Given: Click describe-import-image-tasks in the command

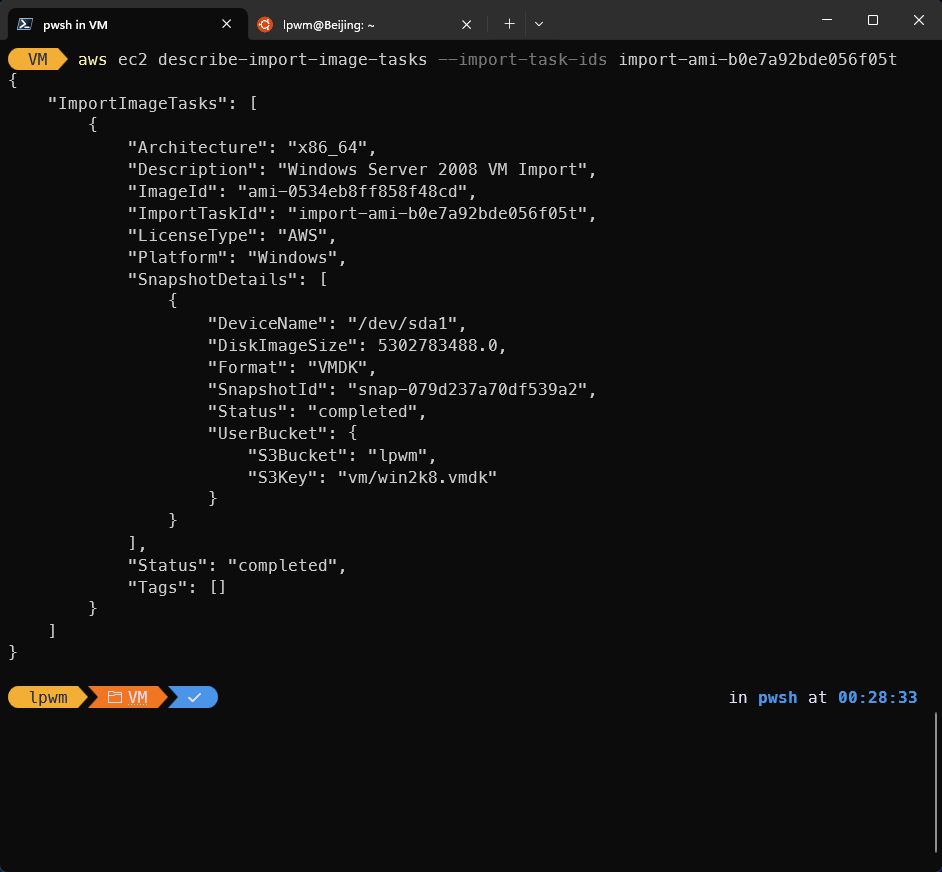Looking at the screenshot, I should pos(293,59).
